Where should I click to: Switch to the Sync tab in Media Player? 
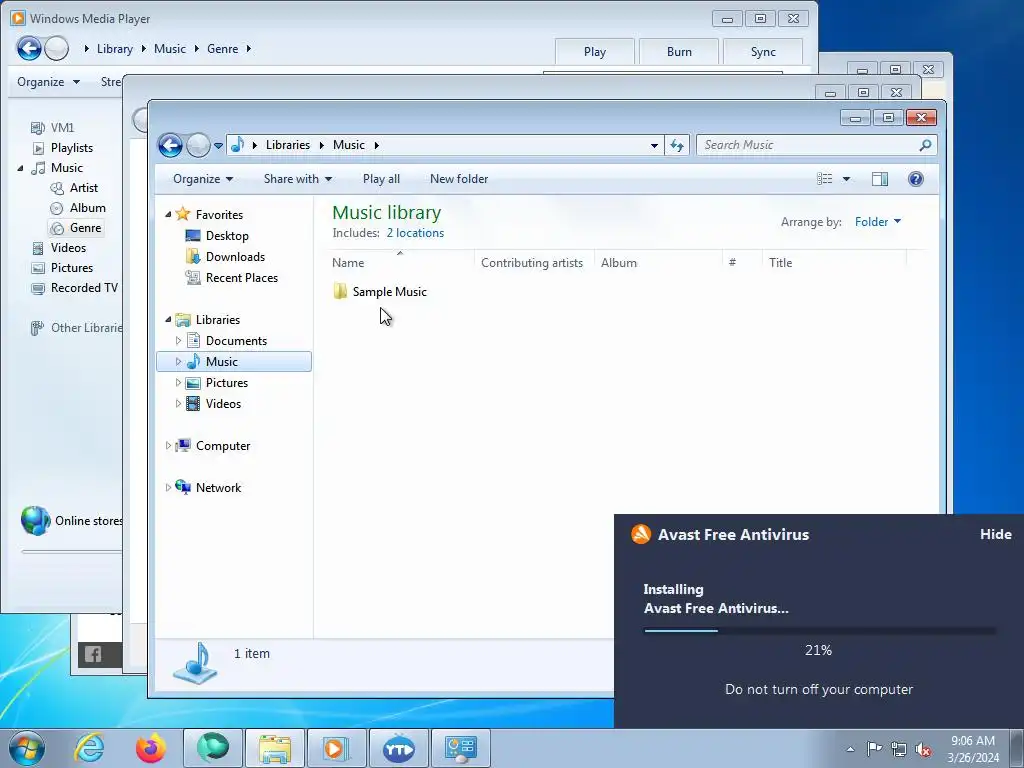[x=763, y=52]
